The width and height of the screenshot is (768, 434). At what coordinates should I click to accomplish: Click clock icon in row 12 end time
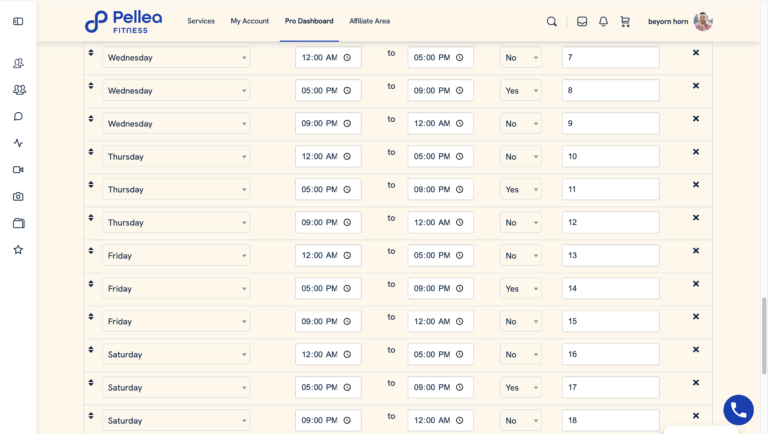459,222
